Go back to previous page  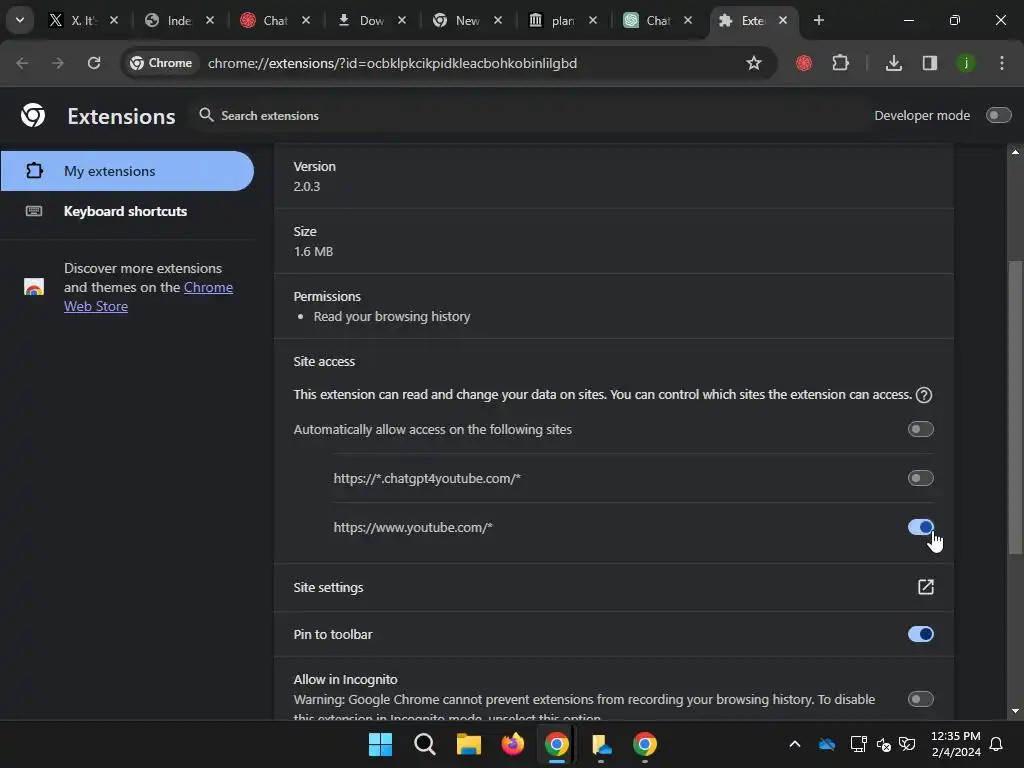click(x=22, y=63)
